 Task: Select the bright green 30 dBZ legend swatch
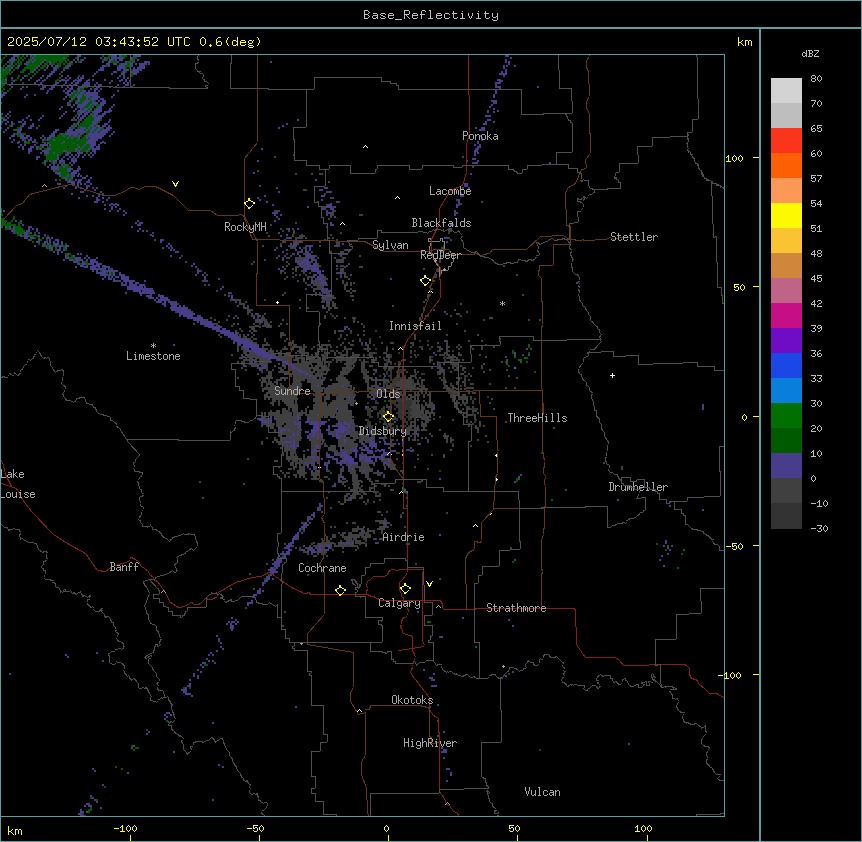[x=786, y=416]
